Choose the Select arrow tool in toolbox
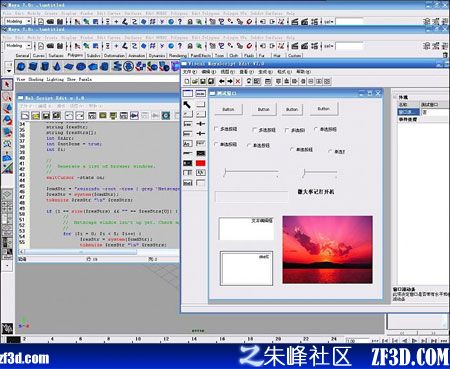This screenshot has height=369, width=450. pyautogui.click(x=7, y=85)
